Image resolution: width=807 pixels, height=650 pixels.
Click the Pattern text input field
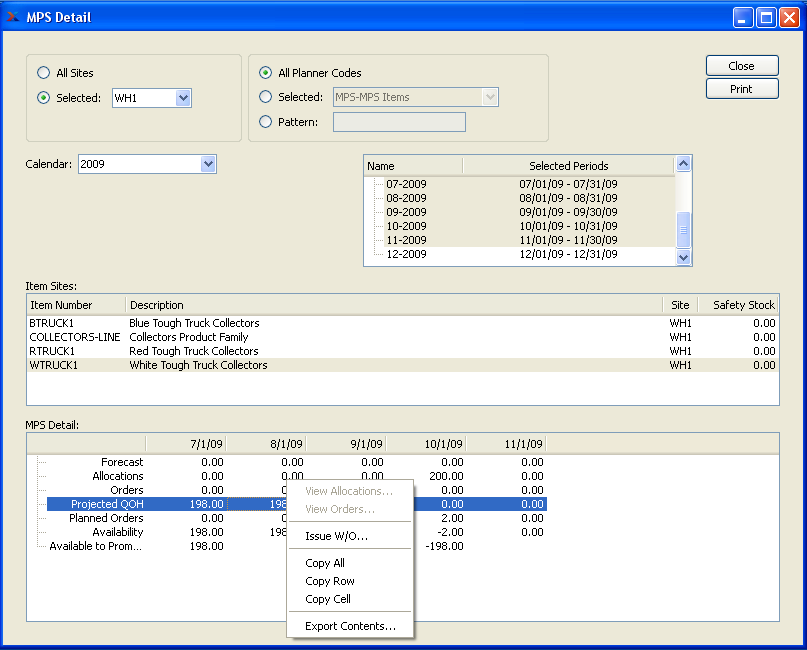398,122
